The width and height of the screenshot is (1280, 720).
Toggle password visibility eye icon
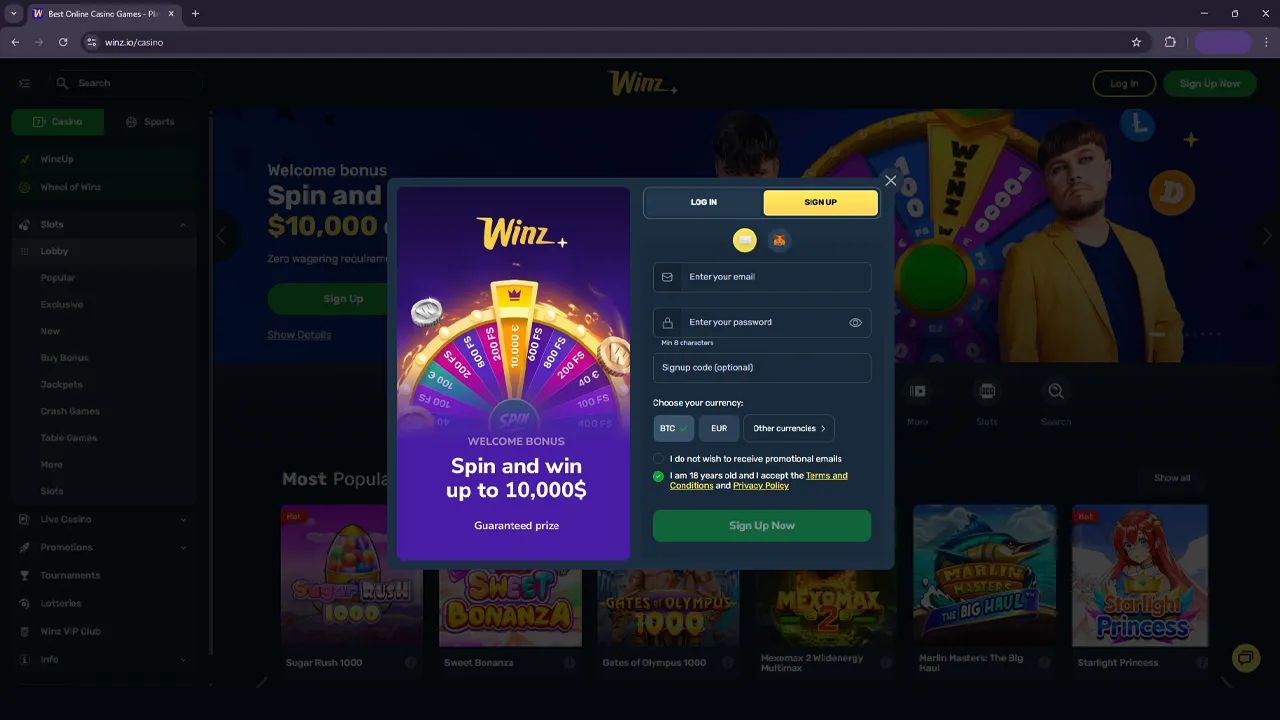855,323
